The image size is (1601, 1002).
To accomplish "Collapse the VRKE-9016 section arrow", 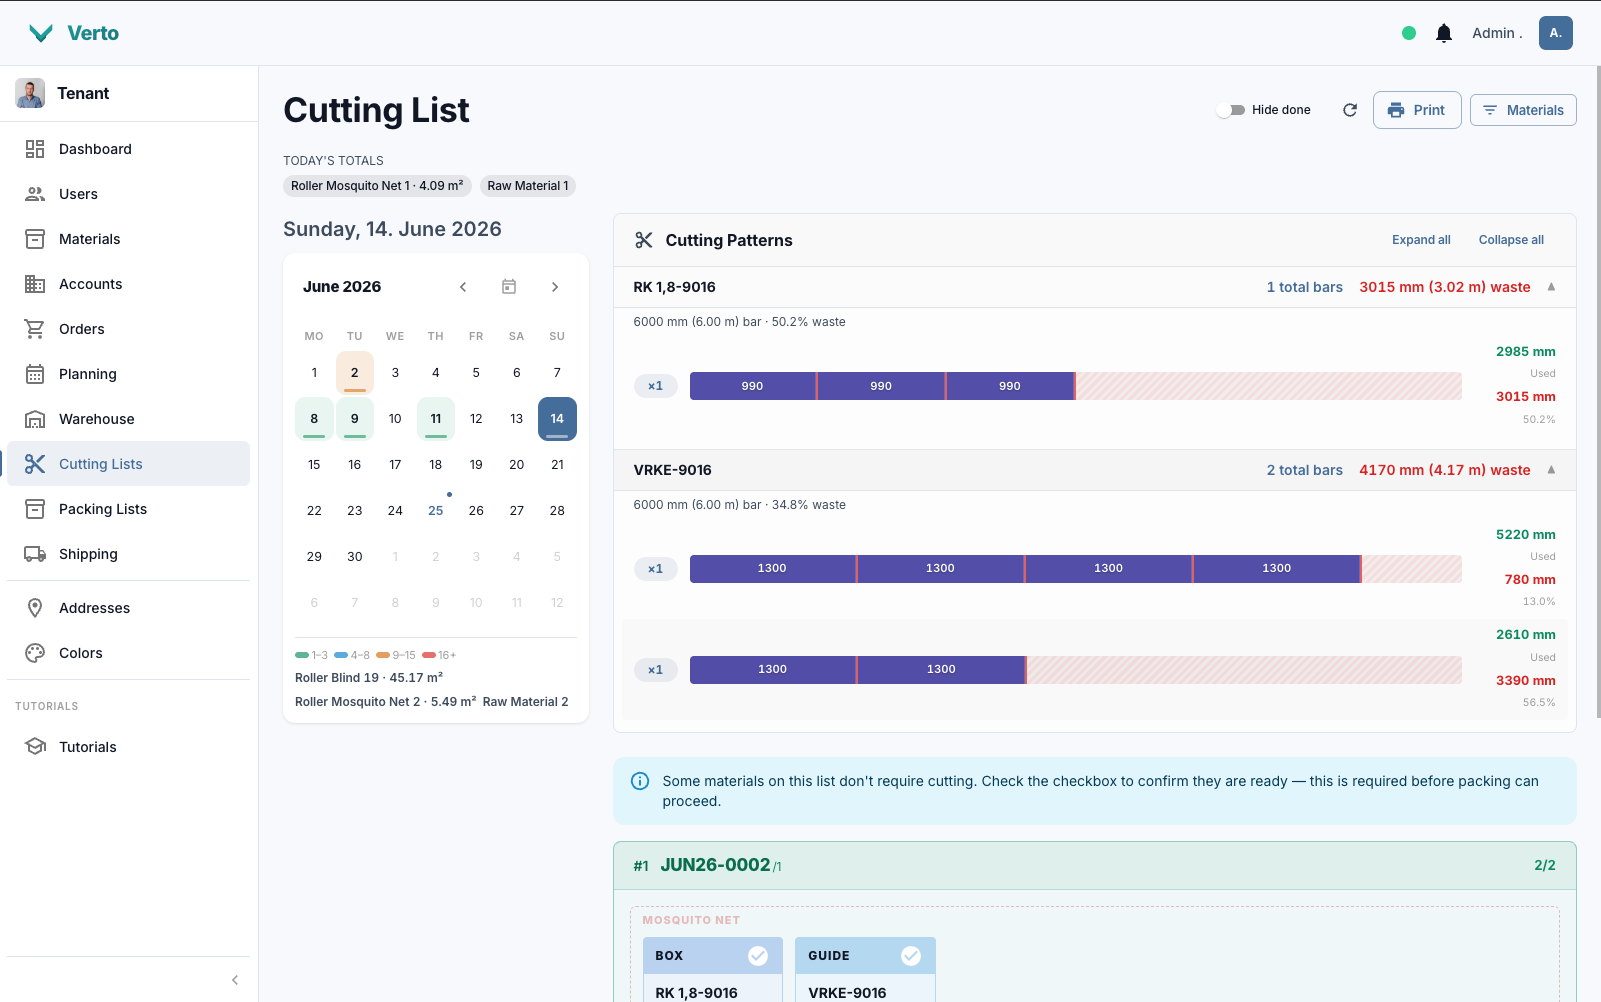I will [x=1551, y=470].
